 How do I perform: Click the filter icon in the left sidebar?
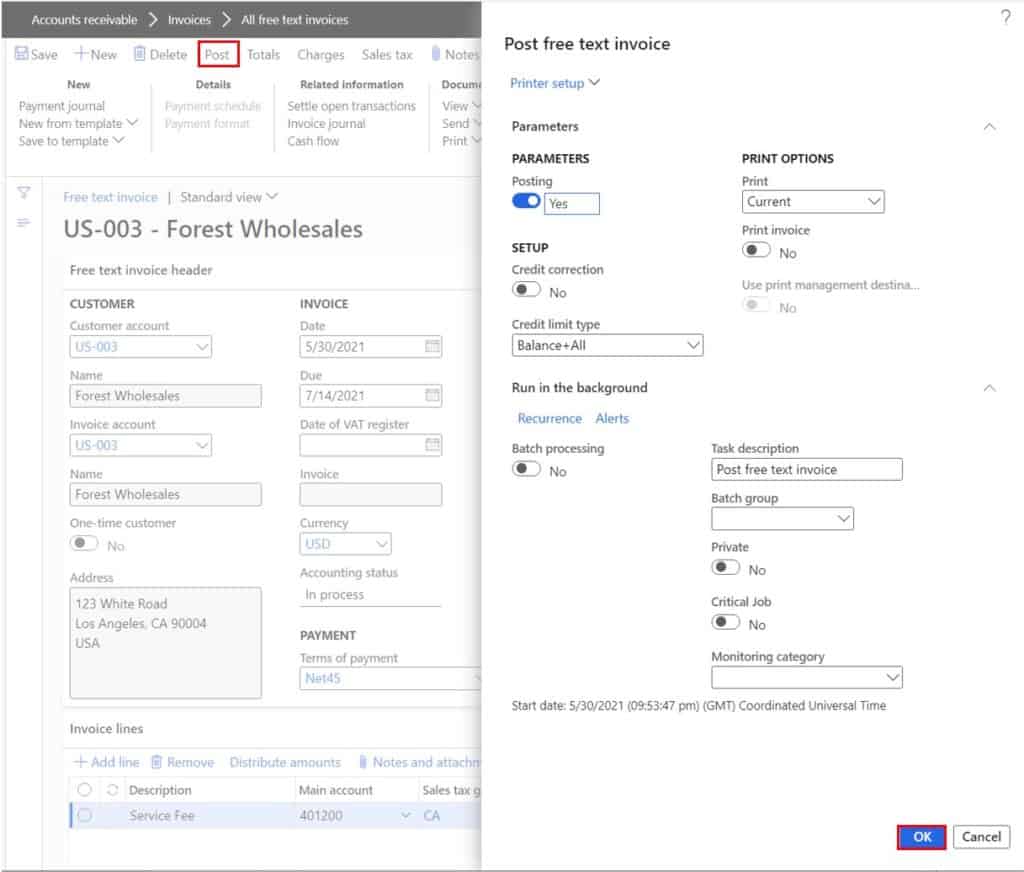(x=24, y=193)
